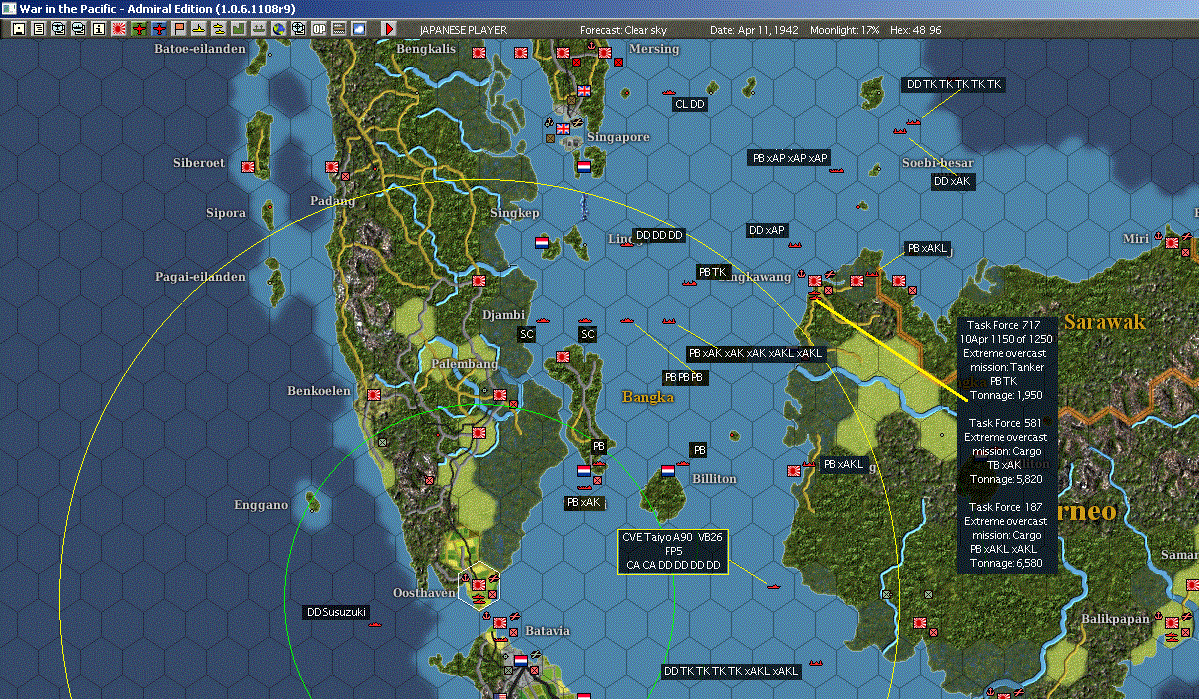Click the 'JAPANESE PLAYER' status text
The height and width of the screenshot is (699, 1199).
pos(463,30)
